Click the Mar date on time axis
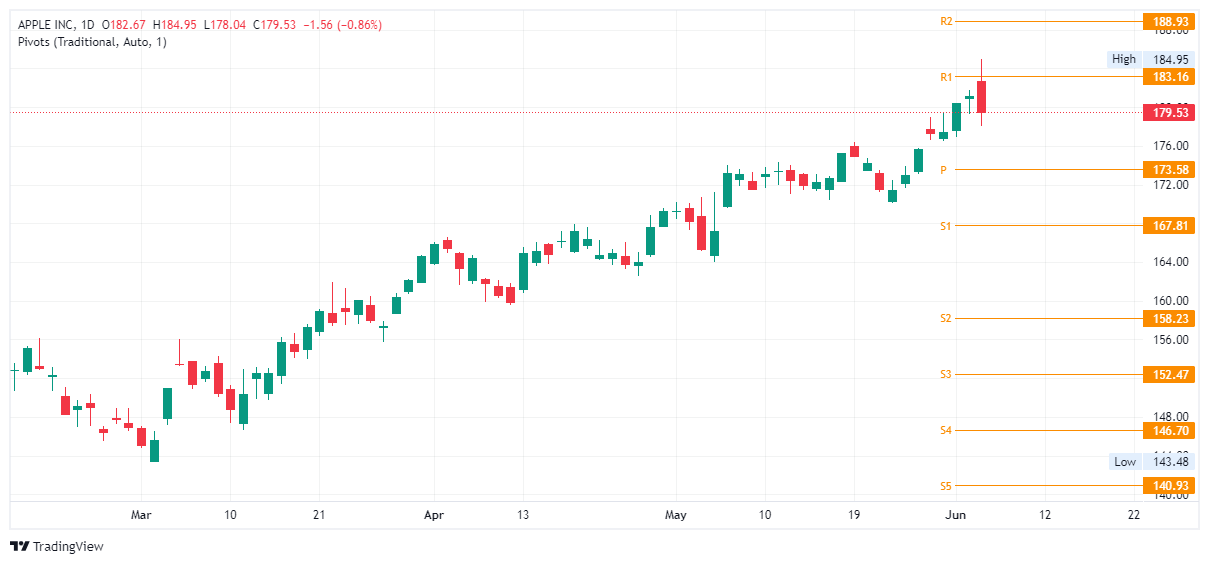Screen dimensions: 1209x564 point(141,515)
